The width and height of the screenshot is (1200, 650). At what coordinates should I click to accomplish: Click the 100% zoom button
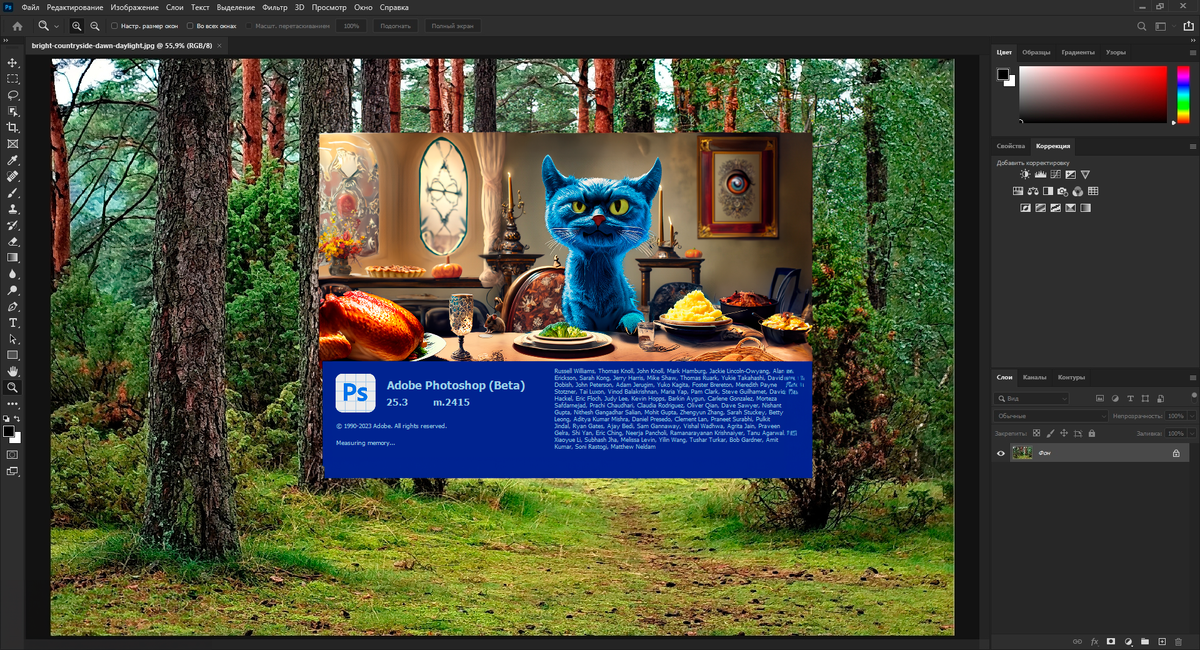click(351, 26)
